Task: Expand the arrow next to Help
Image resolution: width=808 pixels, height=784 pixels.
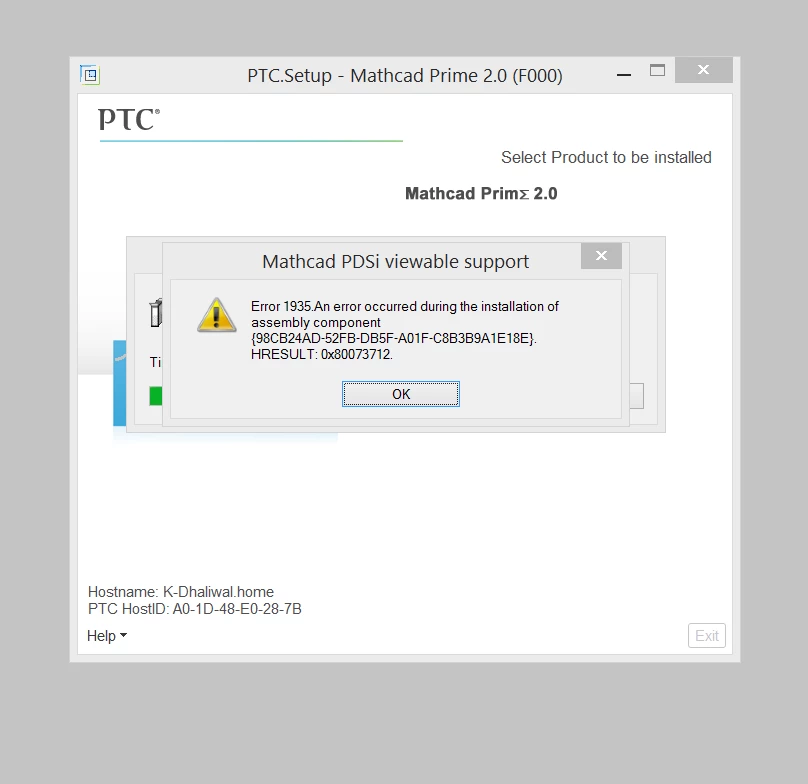Action: tap(123, 636)
